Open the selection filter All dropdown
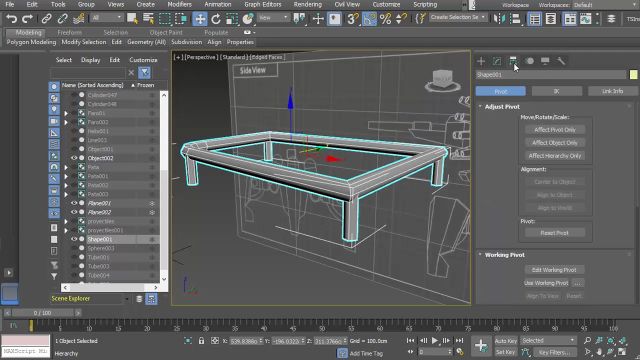The width and height of the screenshot is (640, 360). point(107,18)
